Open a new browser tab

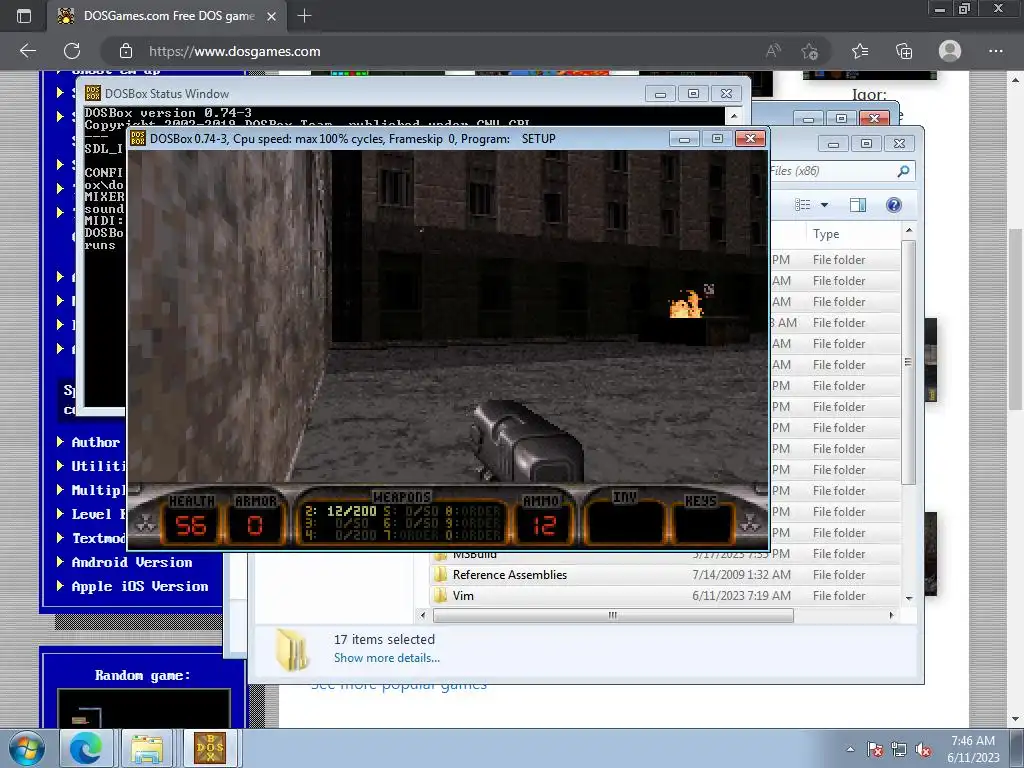click(x=304, y=16)
